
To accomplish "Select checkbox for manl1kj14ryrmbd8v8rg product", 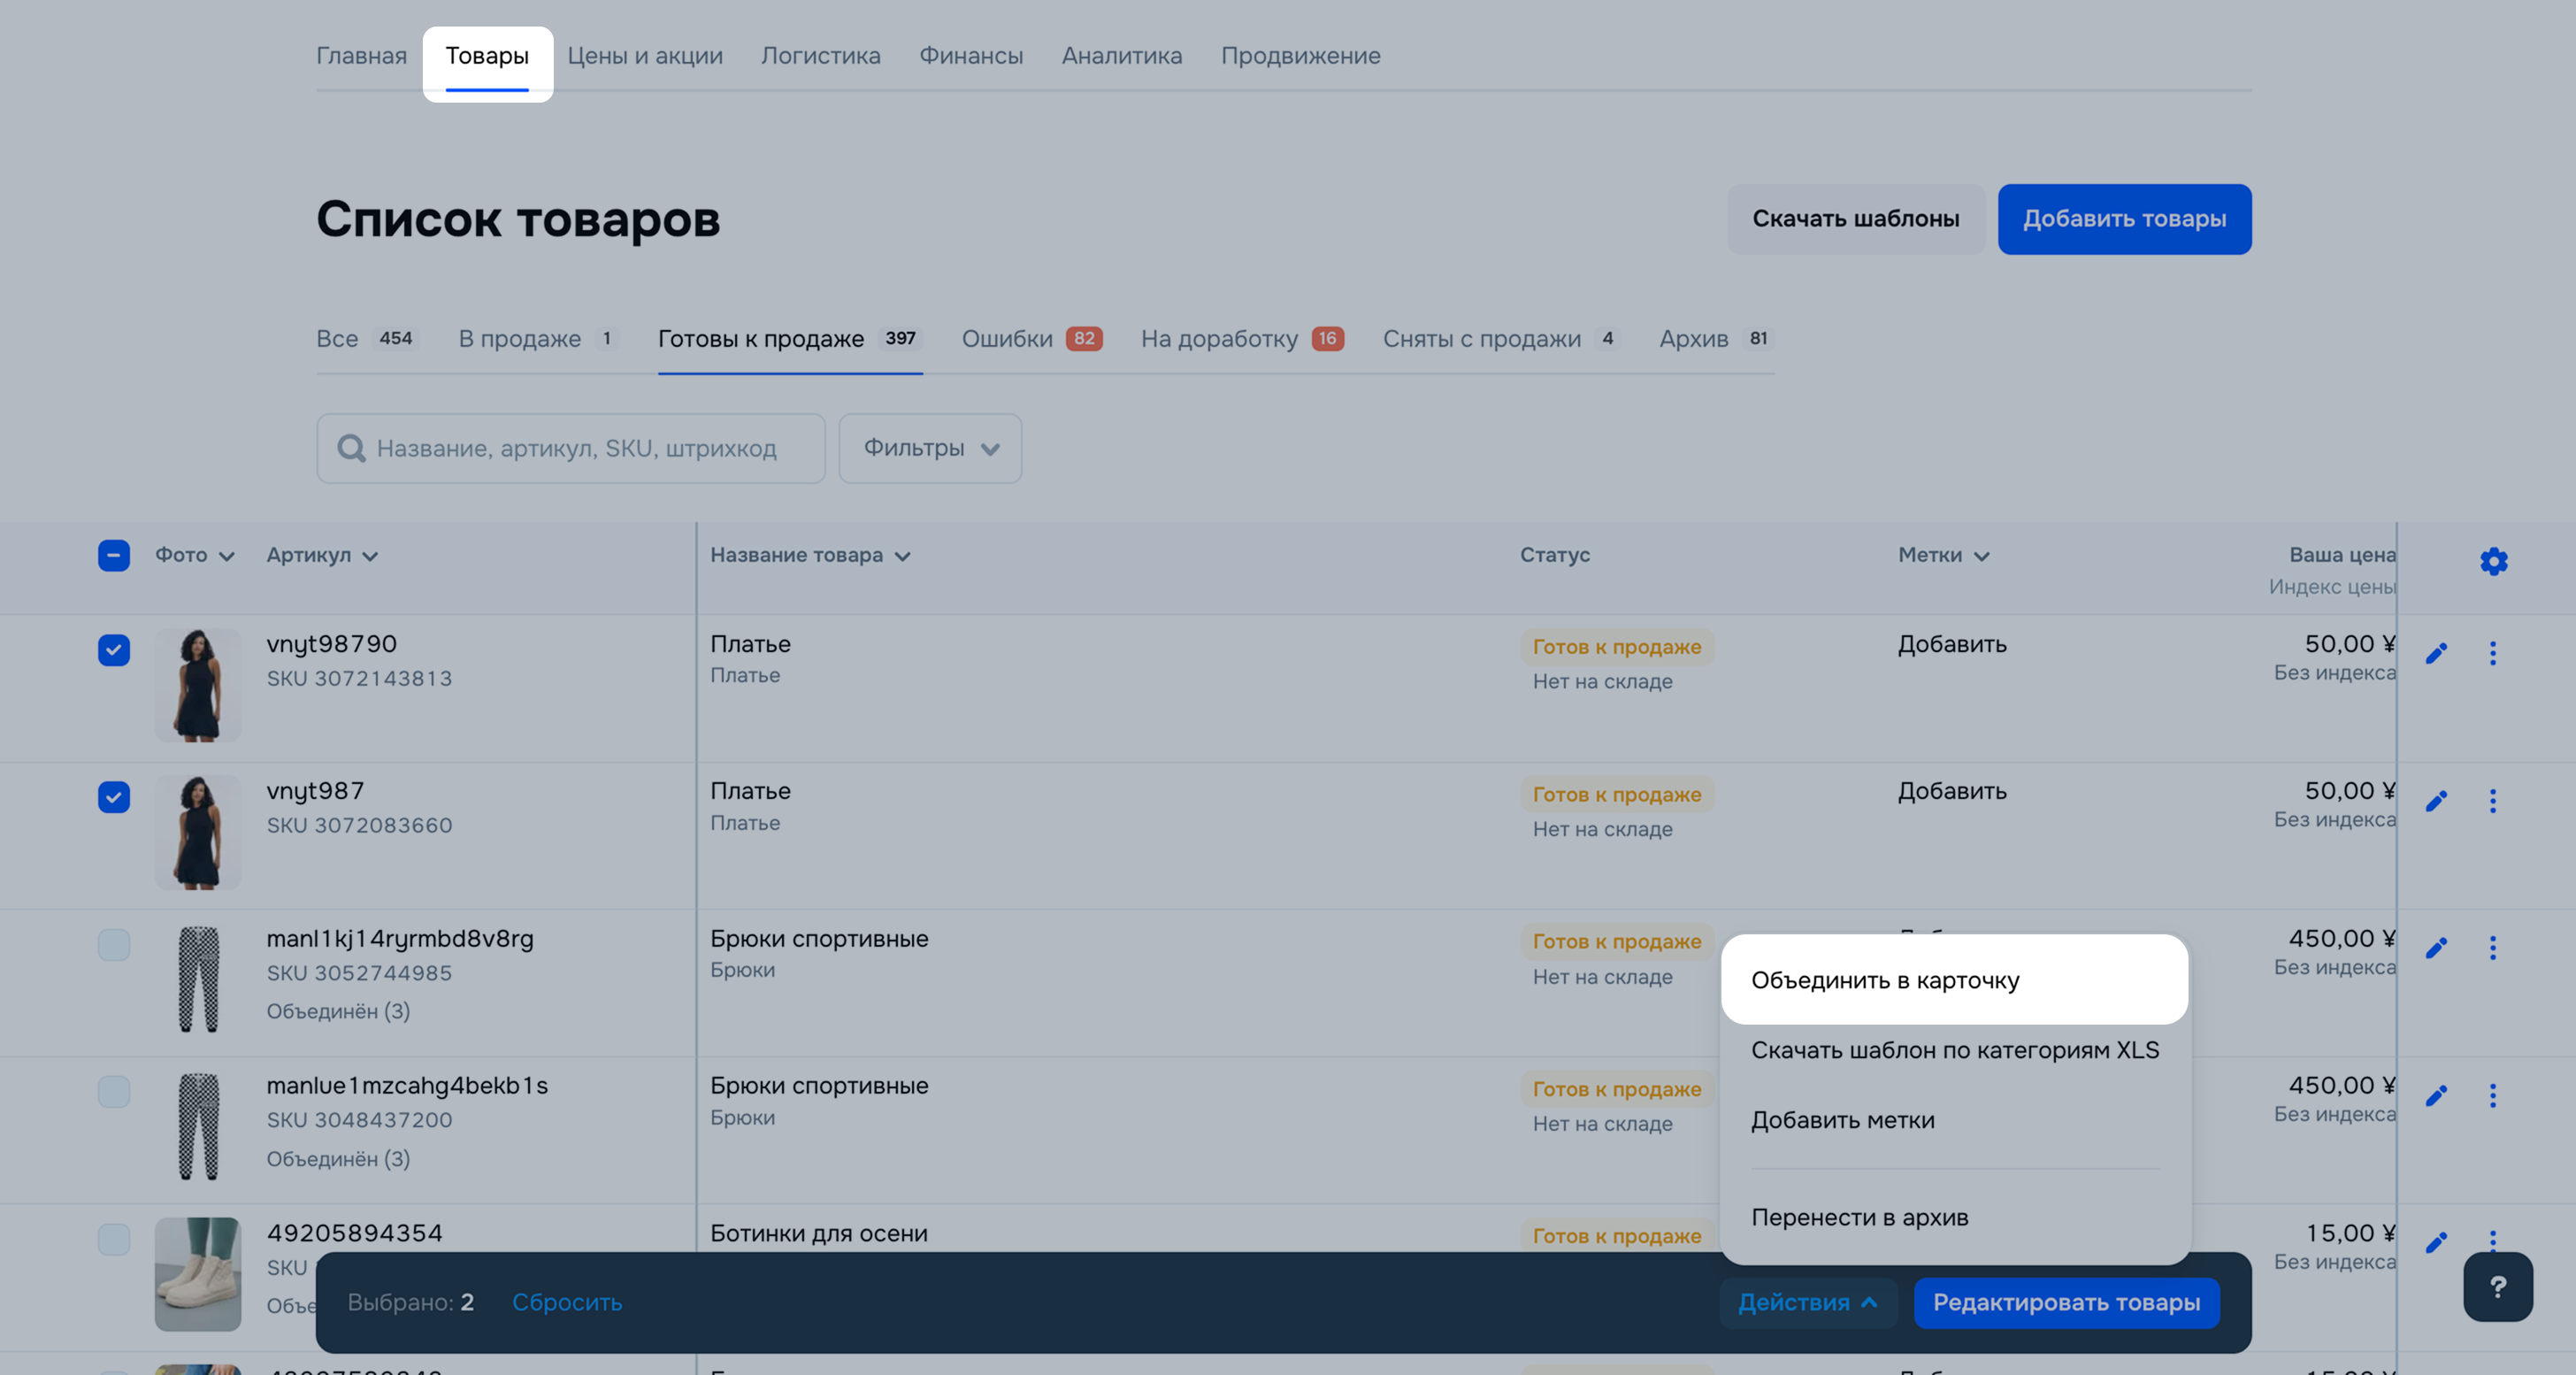I will click(114, 944).
